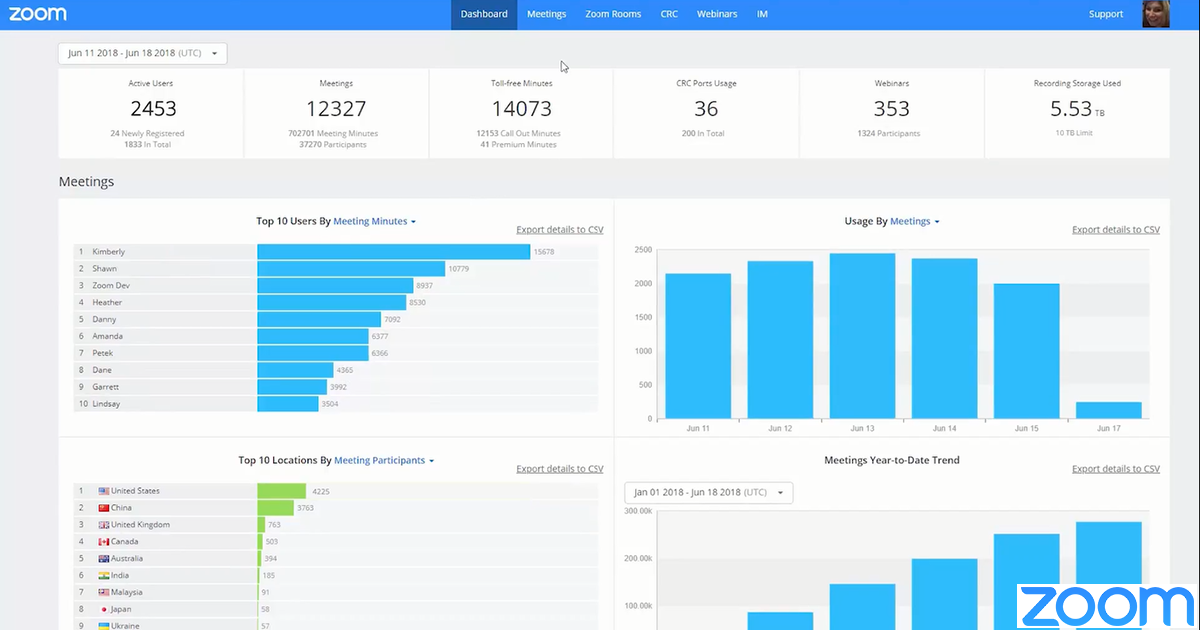The image size is (1200, 630).
Task: Click the United States flag icon
Action: click(x=103, y=491)
